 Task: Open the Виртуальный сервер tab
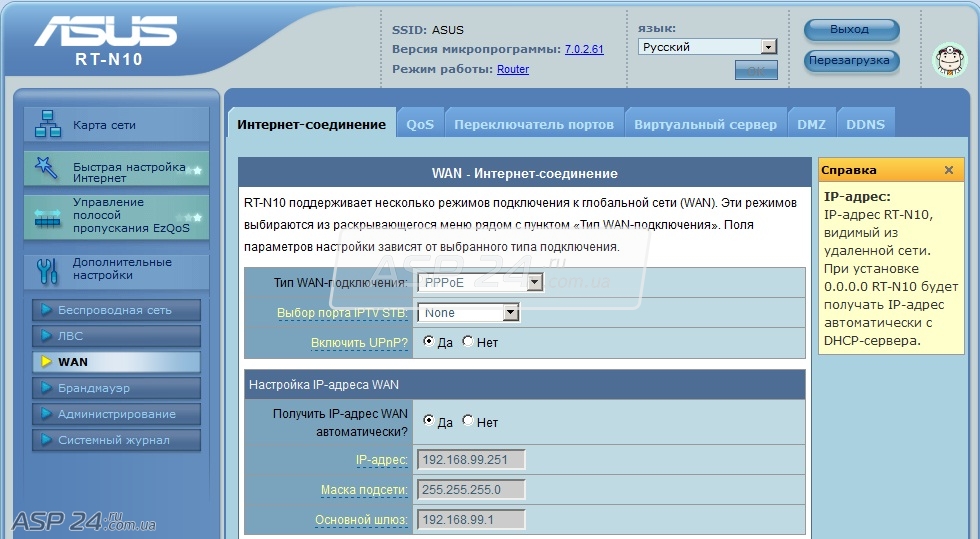[705, 125]
